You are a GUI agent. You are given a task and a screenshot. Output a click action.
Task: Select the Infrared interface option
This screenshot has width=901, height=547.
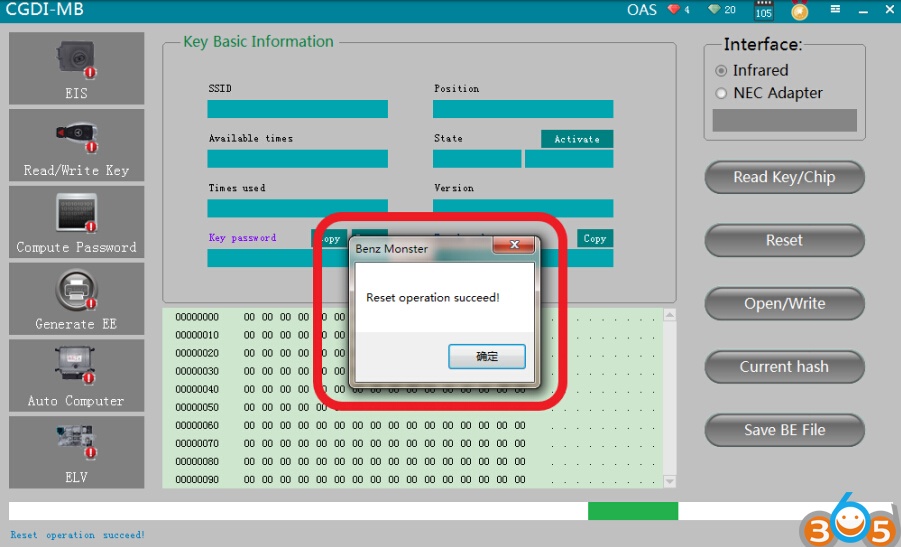(x=721, y=71)
